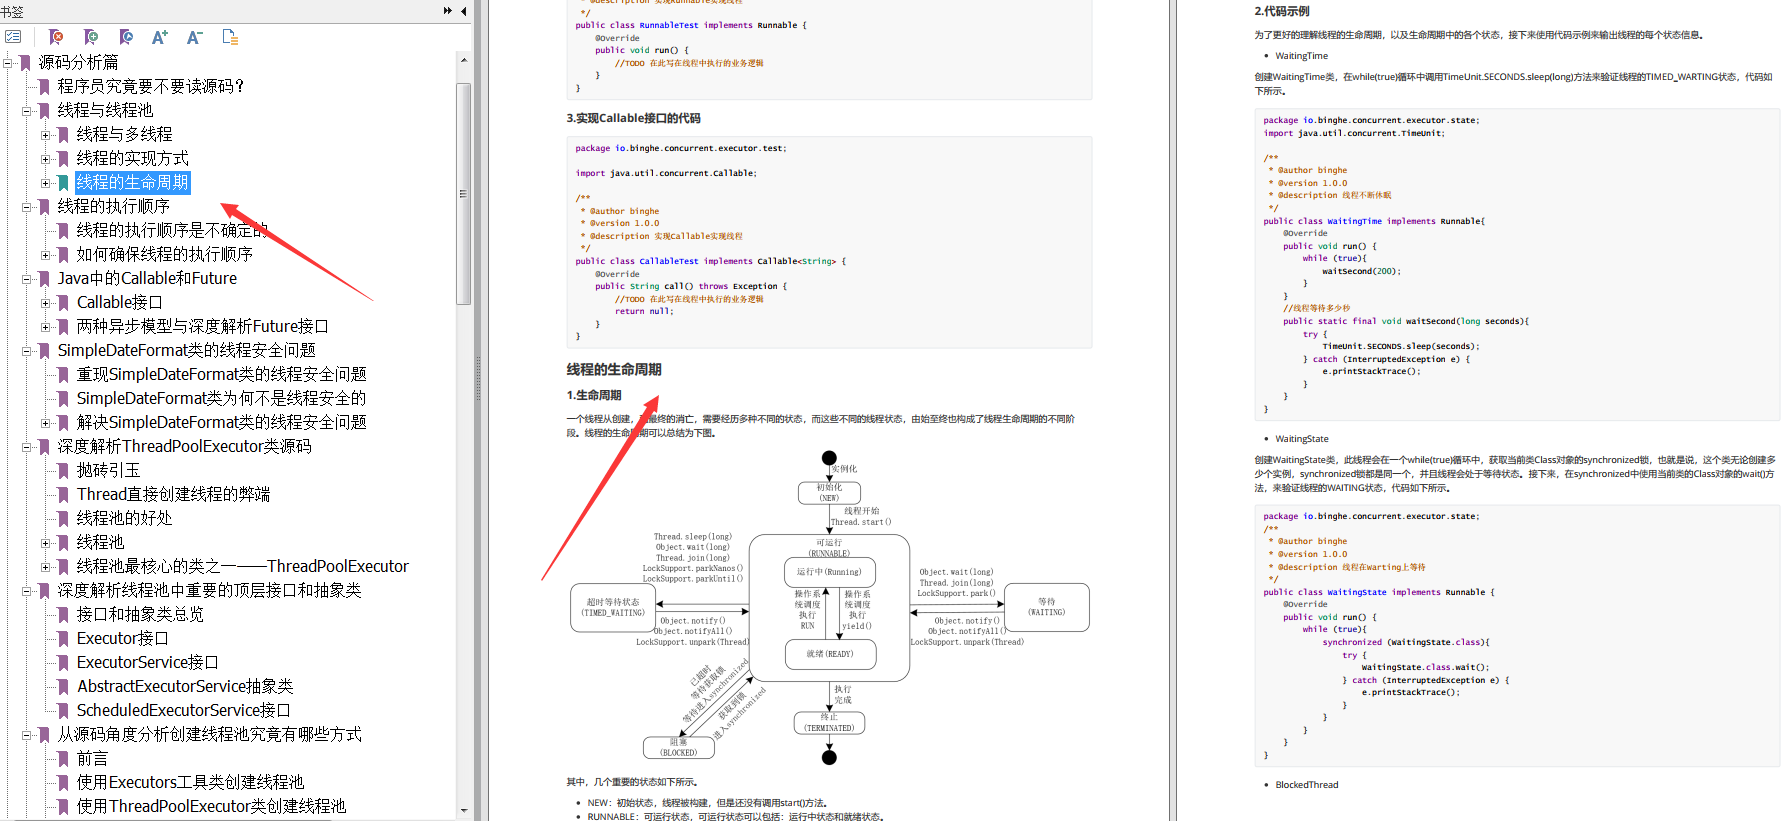Select bookmark 线程与多线程

(124, 134)
